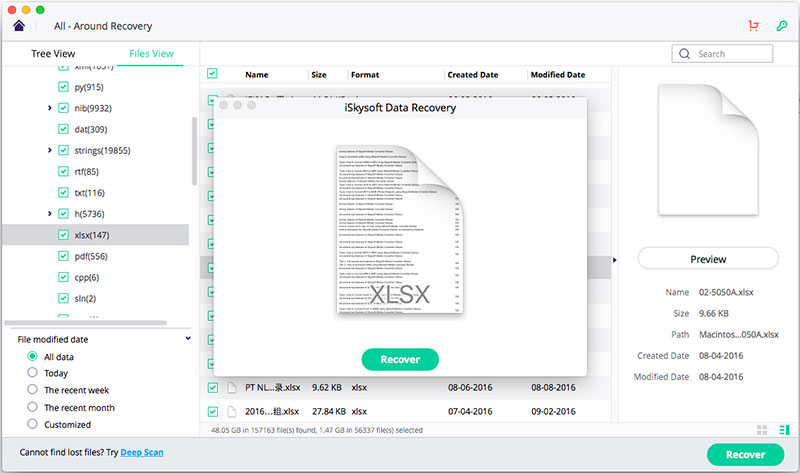Select The recent month filter
Screen dimensions: 800x473
(x=32, y=407)
